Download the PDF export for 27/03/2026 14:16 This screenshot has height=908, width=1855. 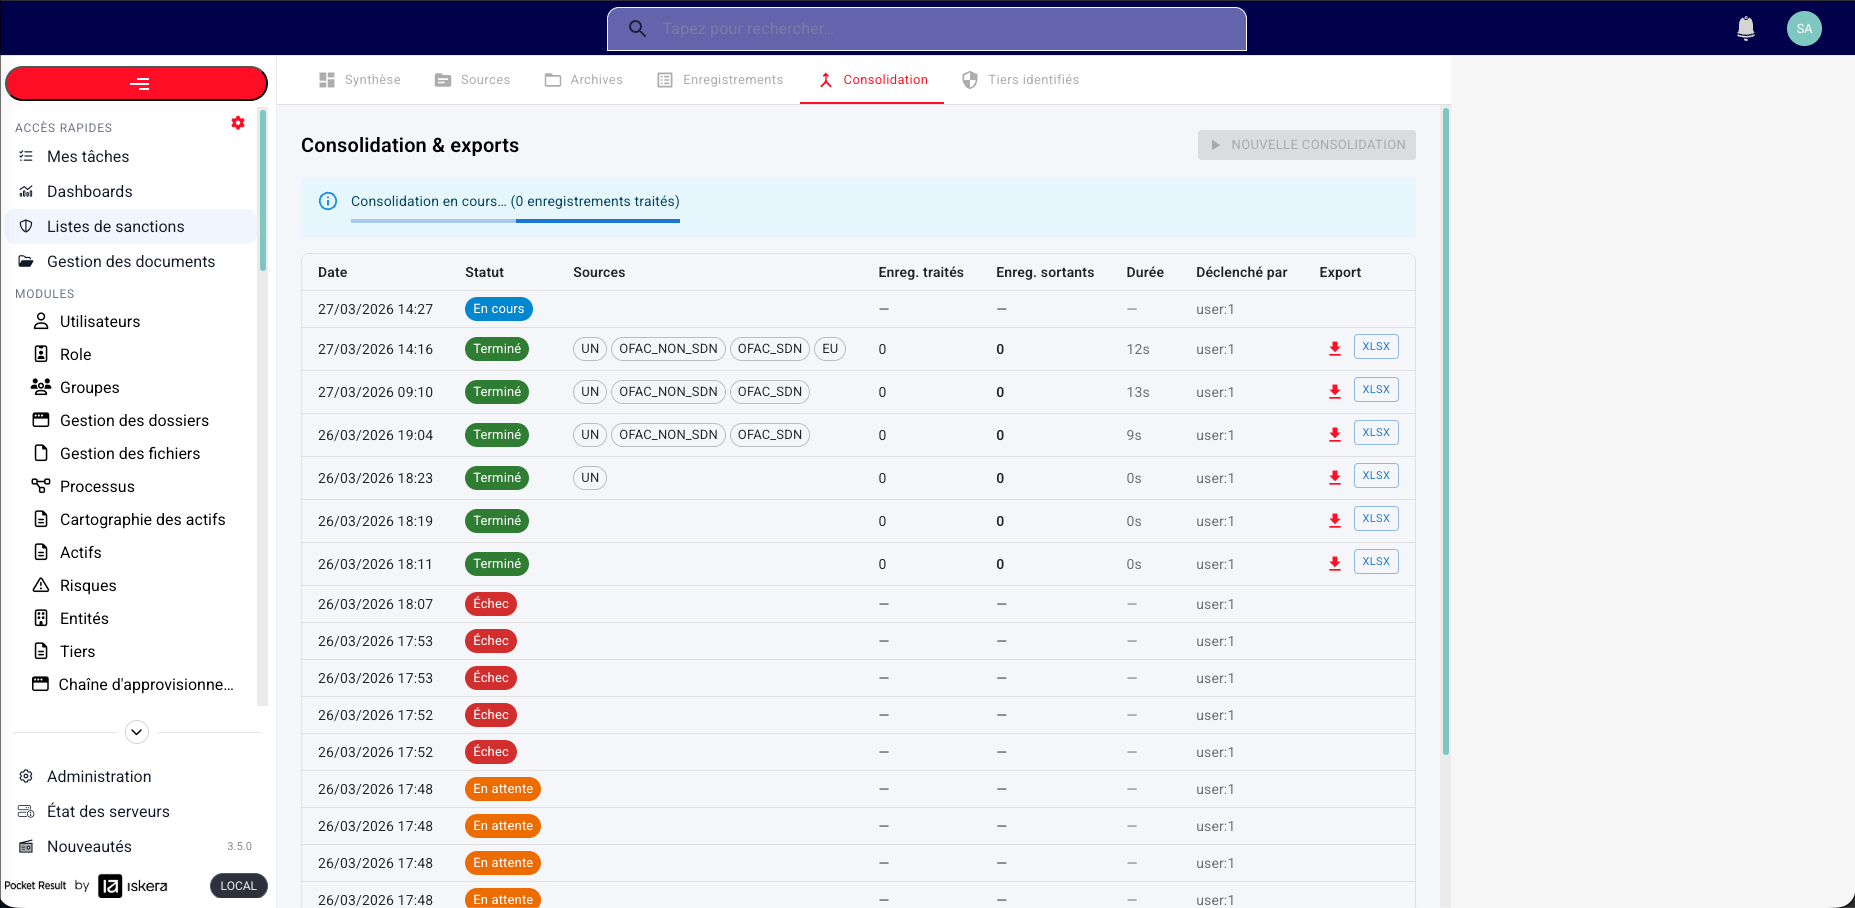tap(1334, 348)
